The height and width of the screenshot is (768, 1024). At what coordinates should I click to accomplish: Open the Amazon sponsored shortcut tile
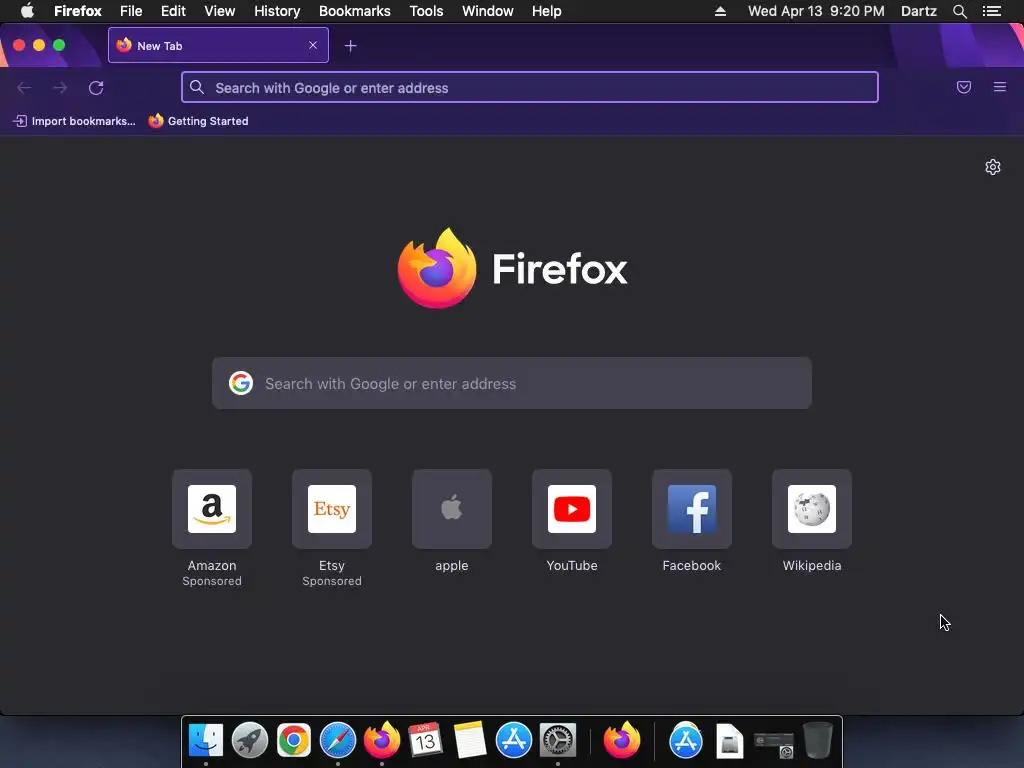(212, 509)
